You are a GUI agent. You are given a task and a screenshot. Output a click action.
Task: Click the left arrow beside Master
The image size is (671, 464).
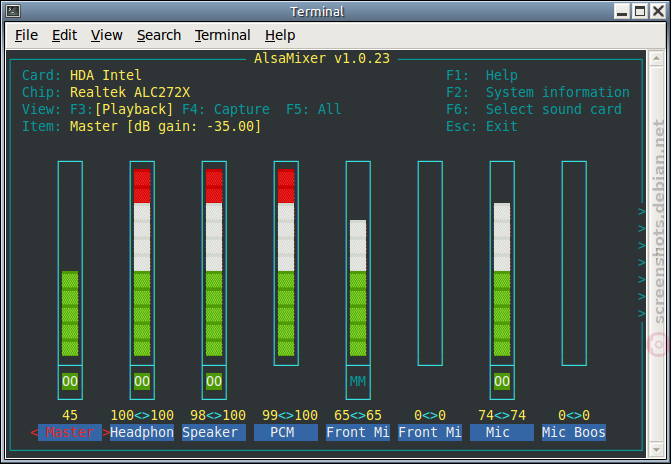(34, 432)
